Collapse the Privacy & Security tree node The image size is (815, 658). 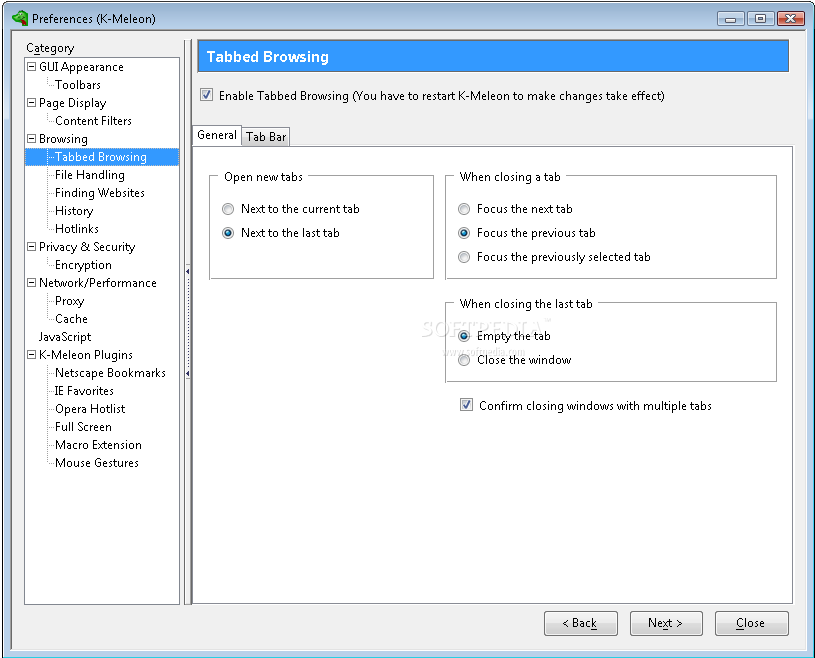coord(31,246)
